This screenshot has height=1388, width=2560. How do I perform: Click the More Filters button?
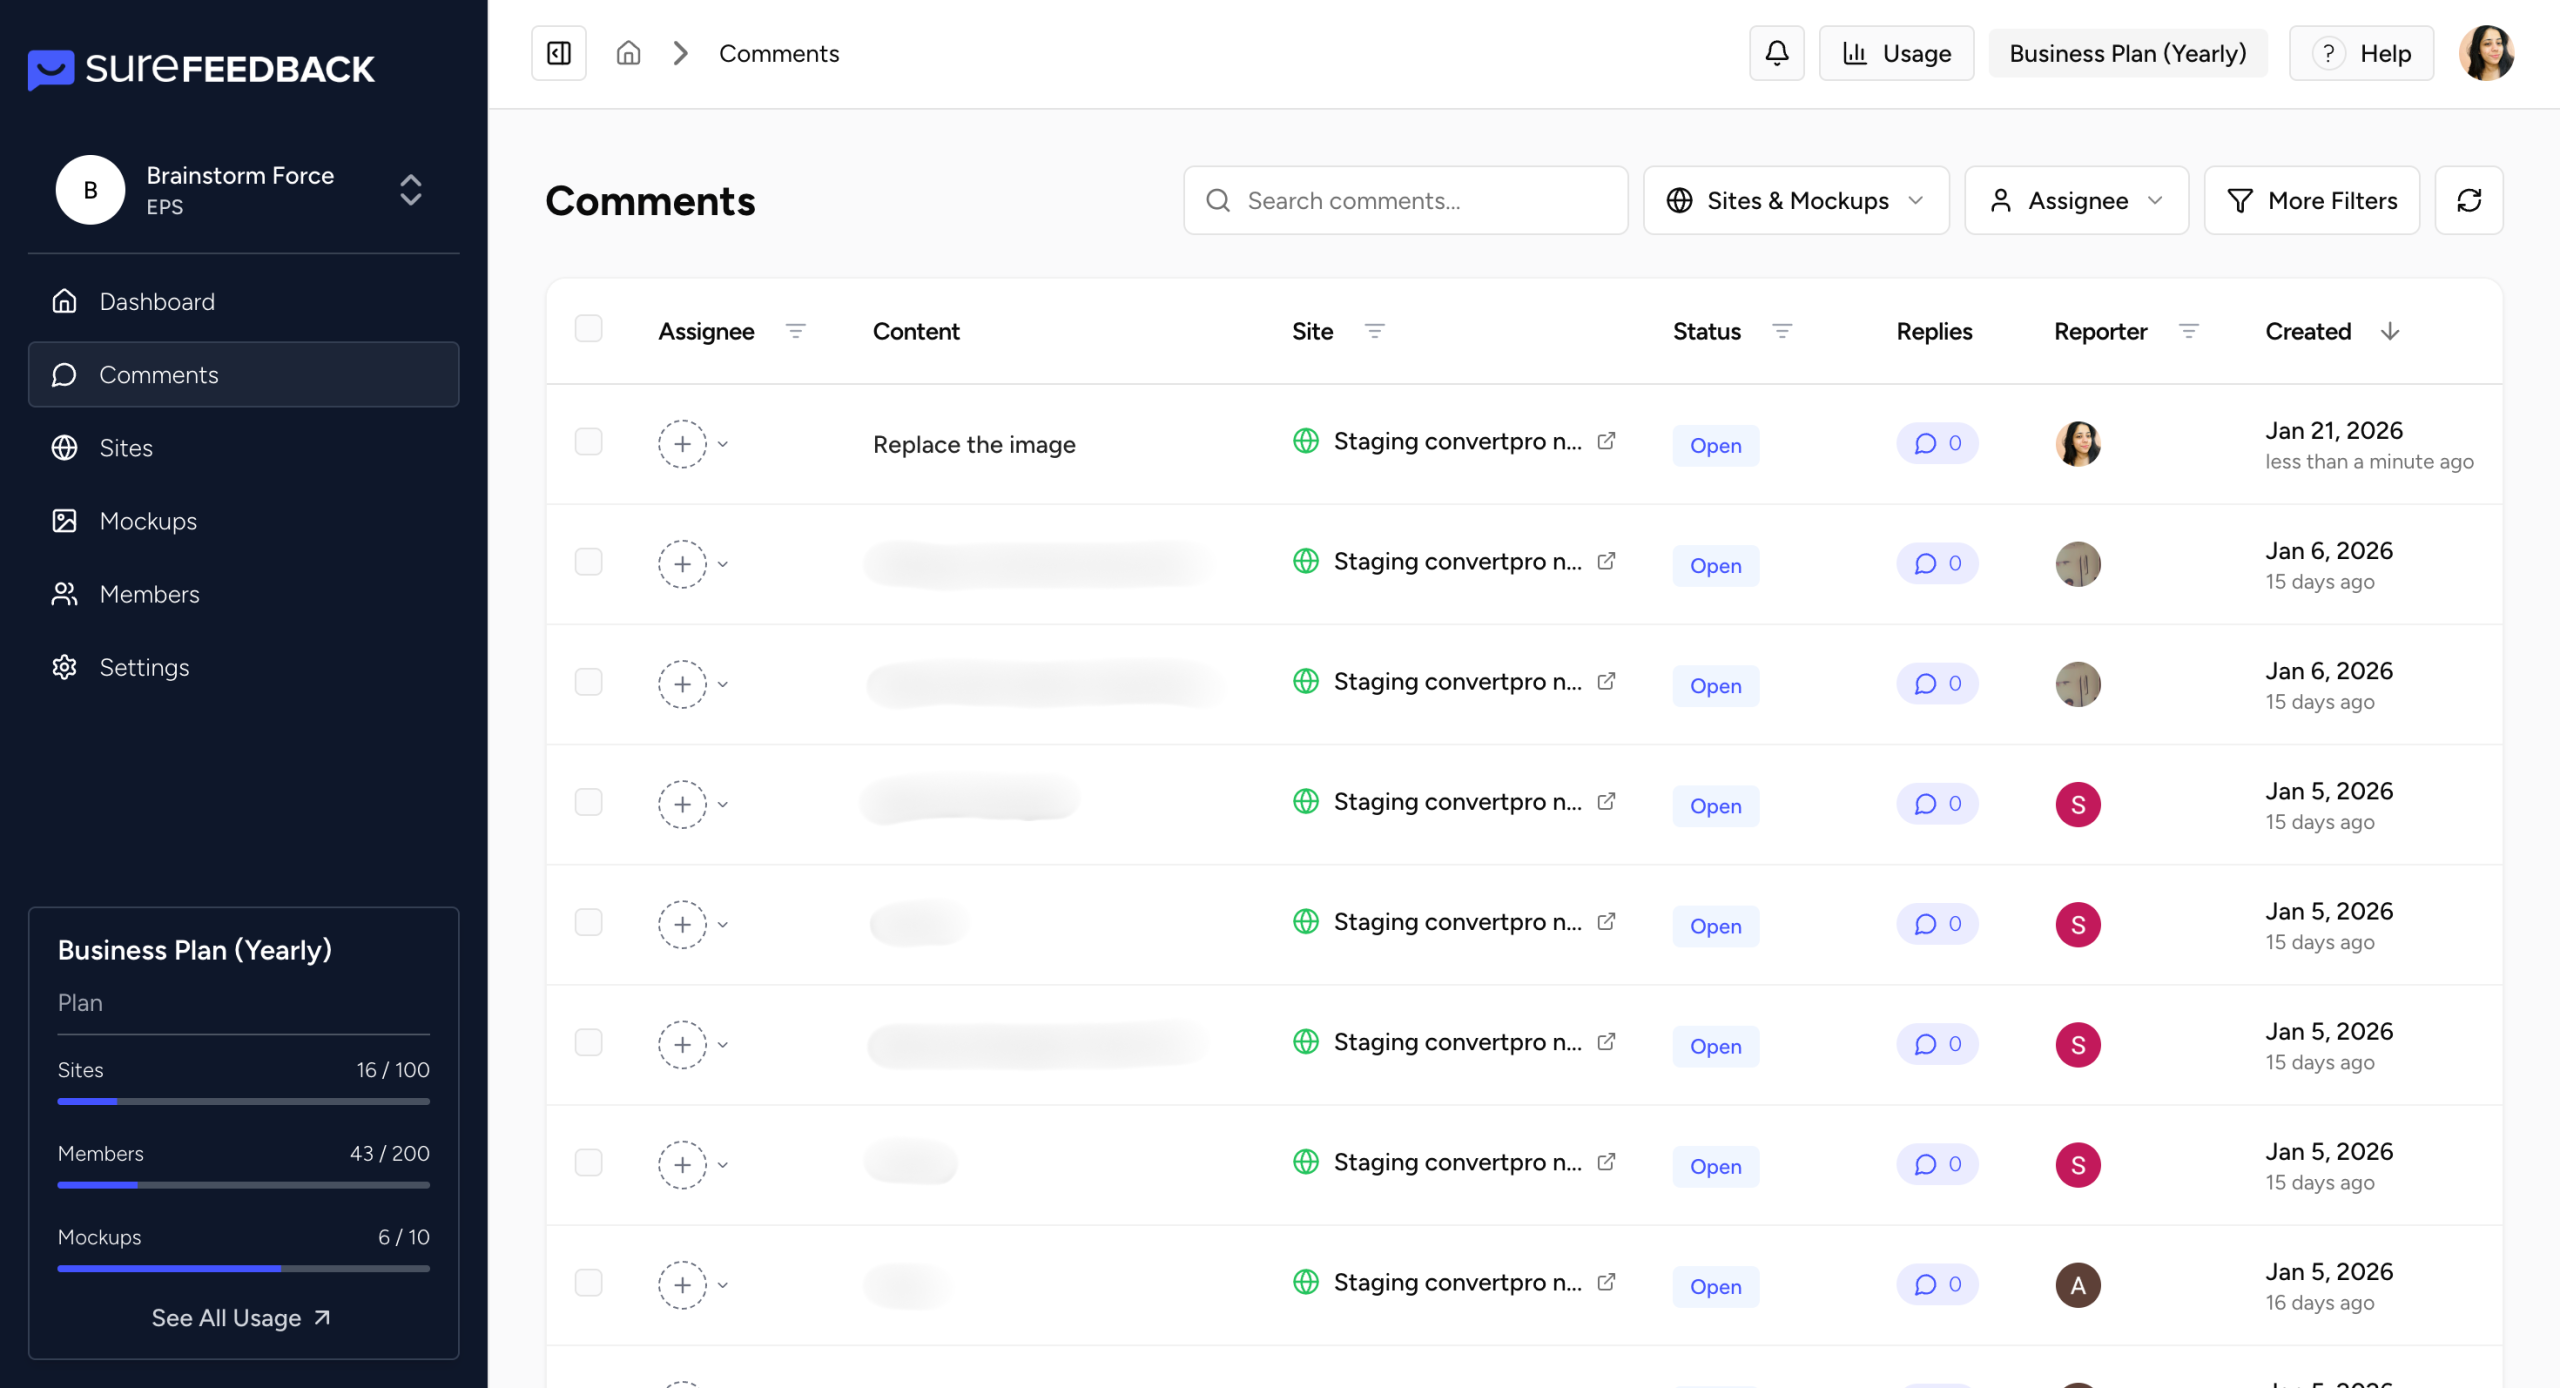(2312, 200)
